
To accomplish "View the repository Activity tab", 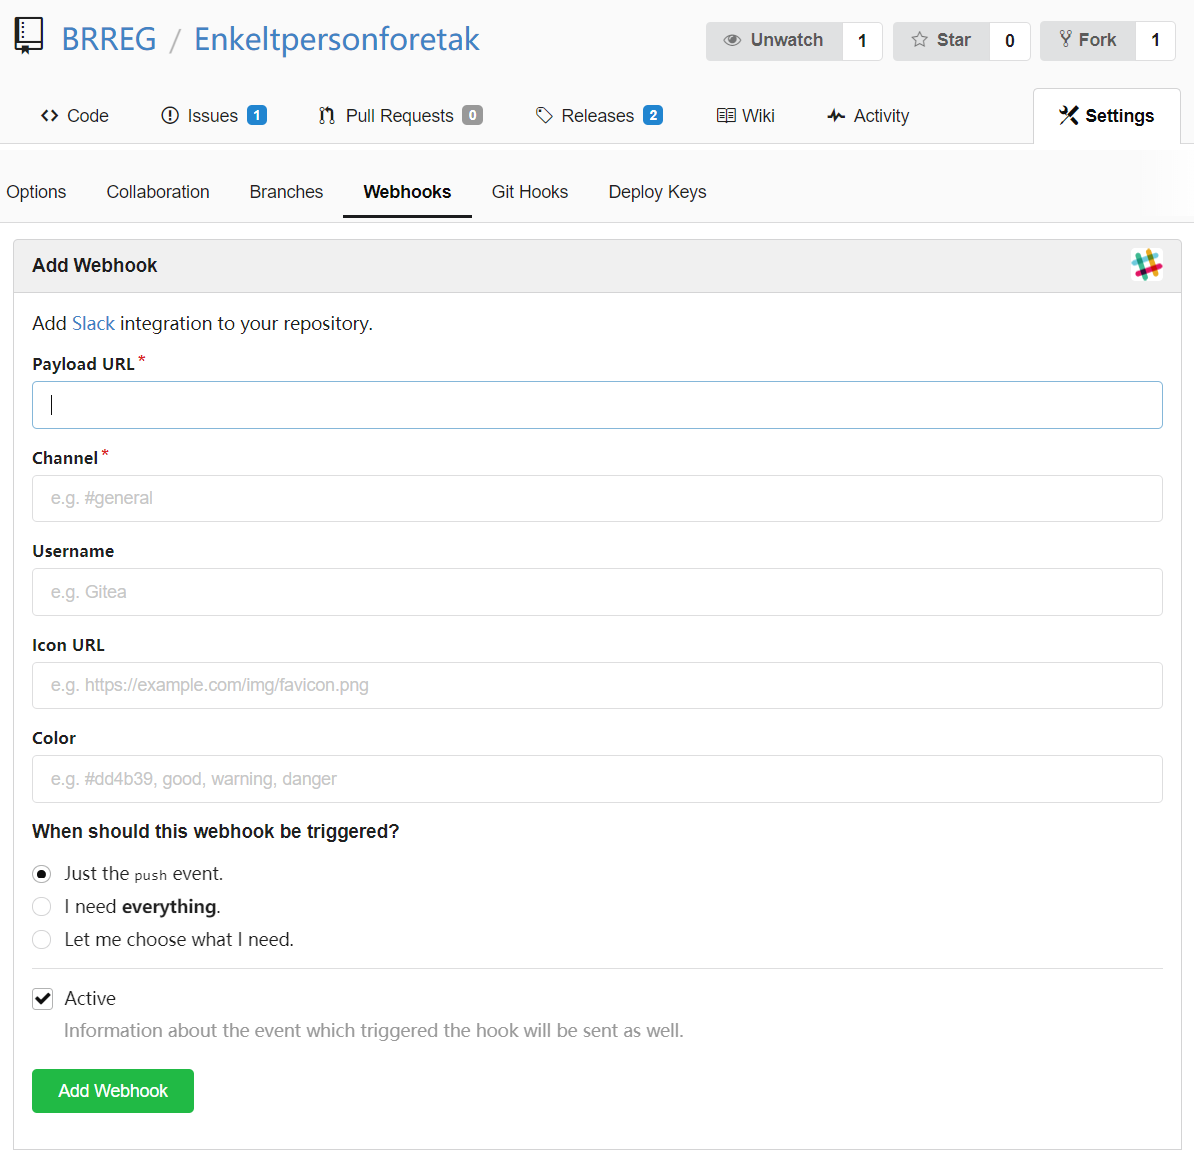I will [868, 116].
